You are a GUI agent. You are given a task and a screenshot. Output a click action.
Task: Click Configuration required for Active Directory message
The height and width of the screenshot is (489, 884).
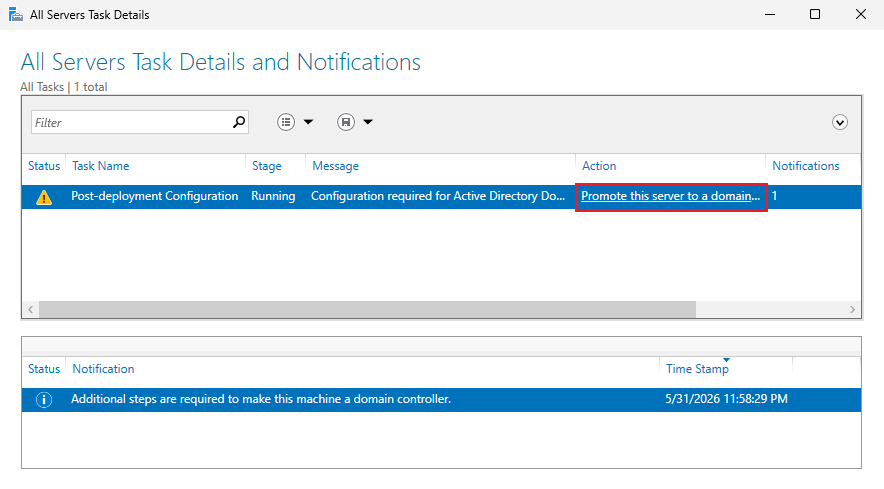tap(438, 196)
